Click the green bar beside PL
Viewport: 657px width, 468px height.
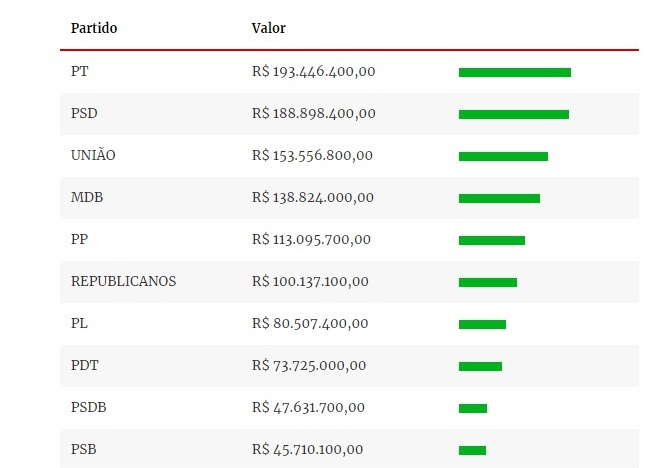pyautogui.click(x=482, y=324)
